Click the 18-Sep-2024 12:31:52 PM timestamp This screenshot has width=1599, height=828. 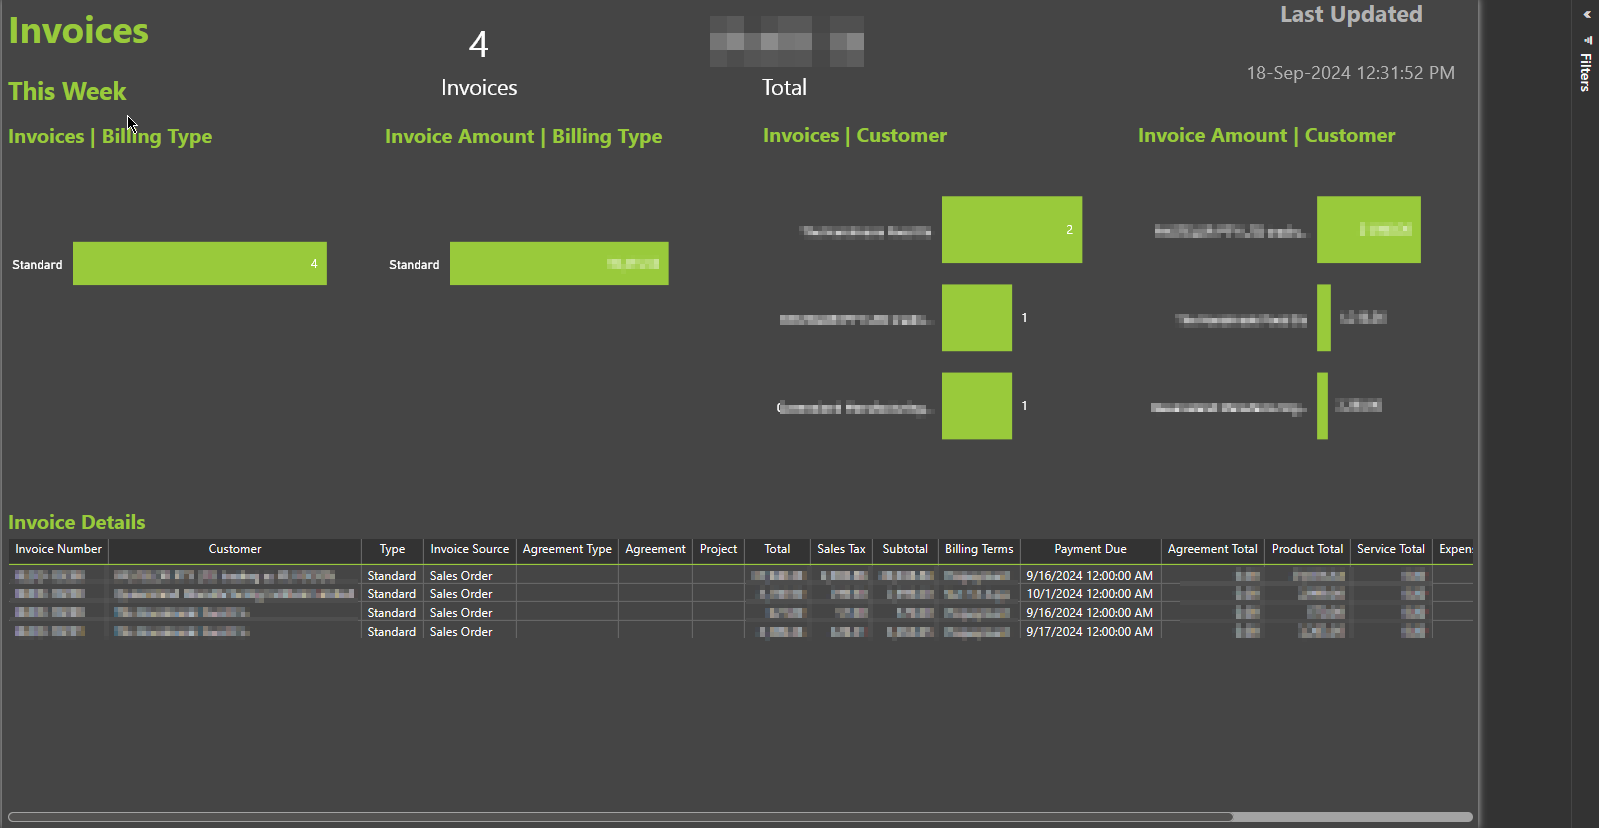1350,73
